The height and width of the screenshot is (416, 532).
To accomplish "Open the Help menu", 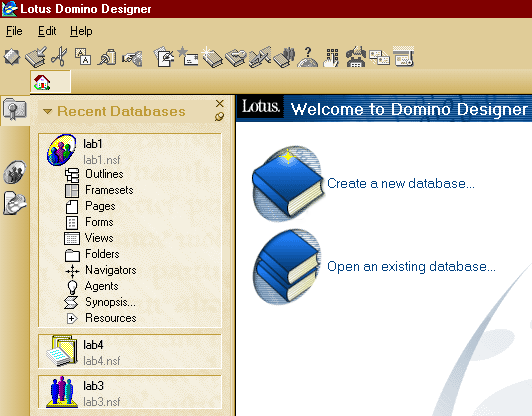I will 81,31.
